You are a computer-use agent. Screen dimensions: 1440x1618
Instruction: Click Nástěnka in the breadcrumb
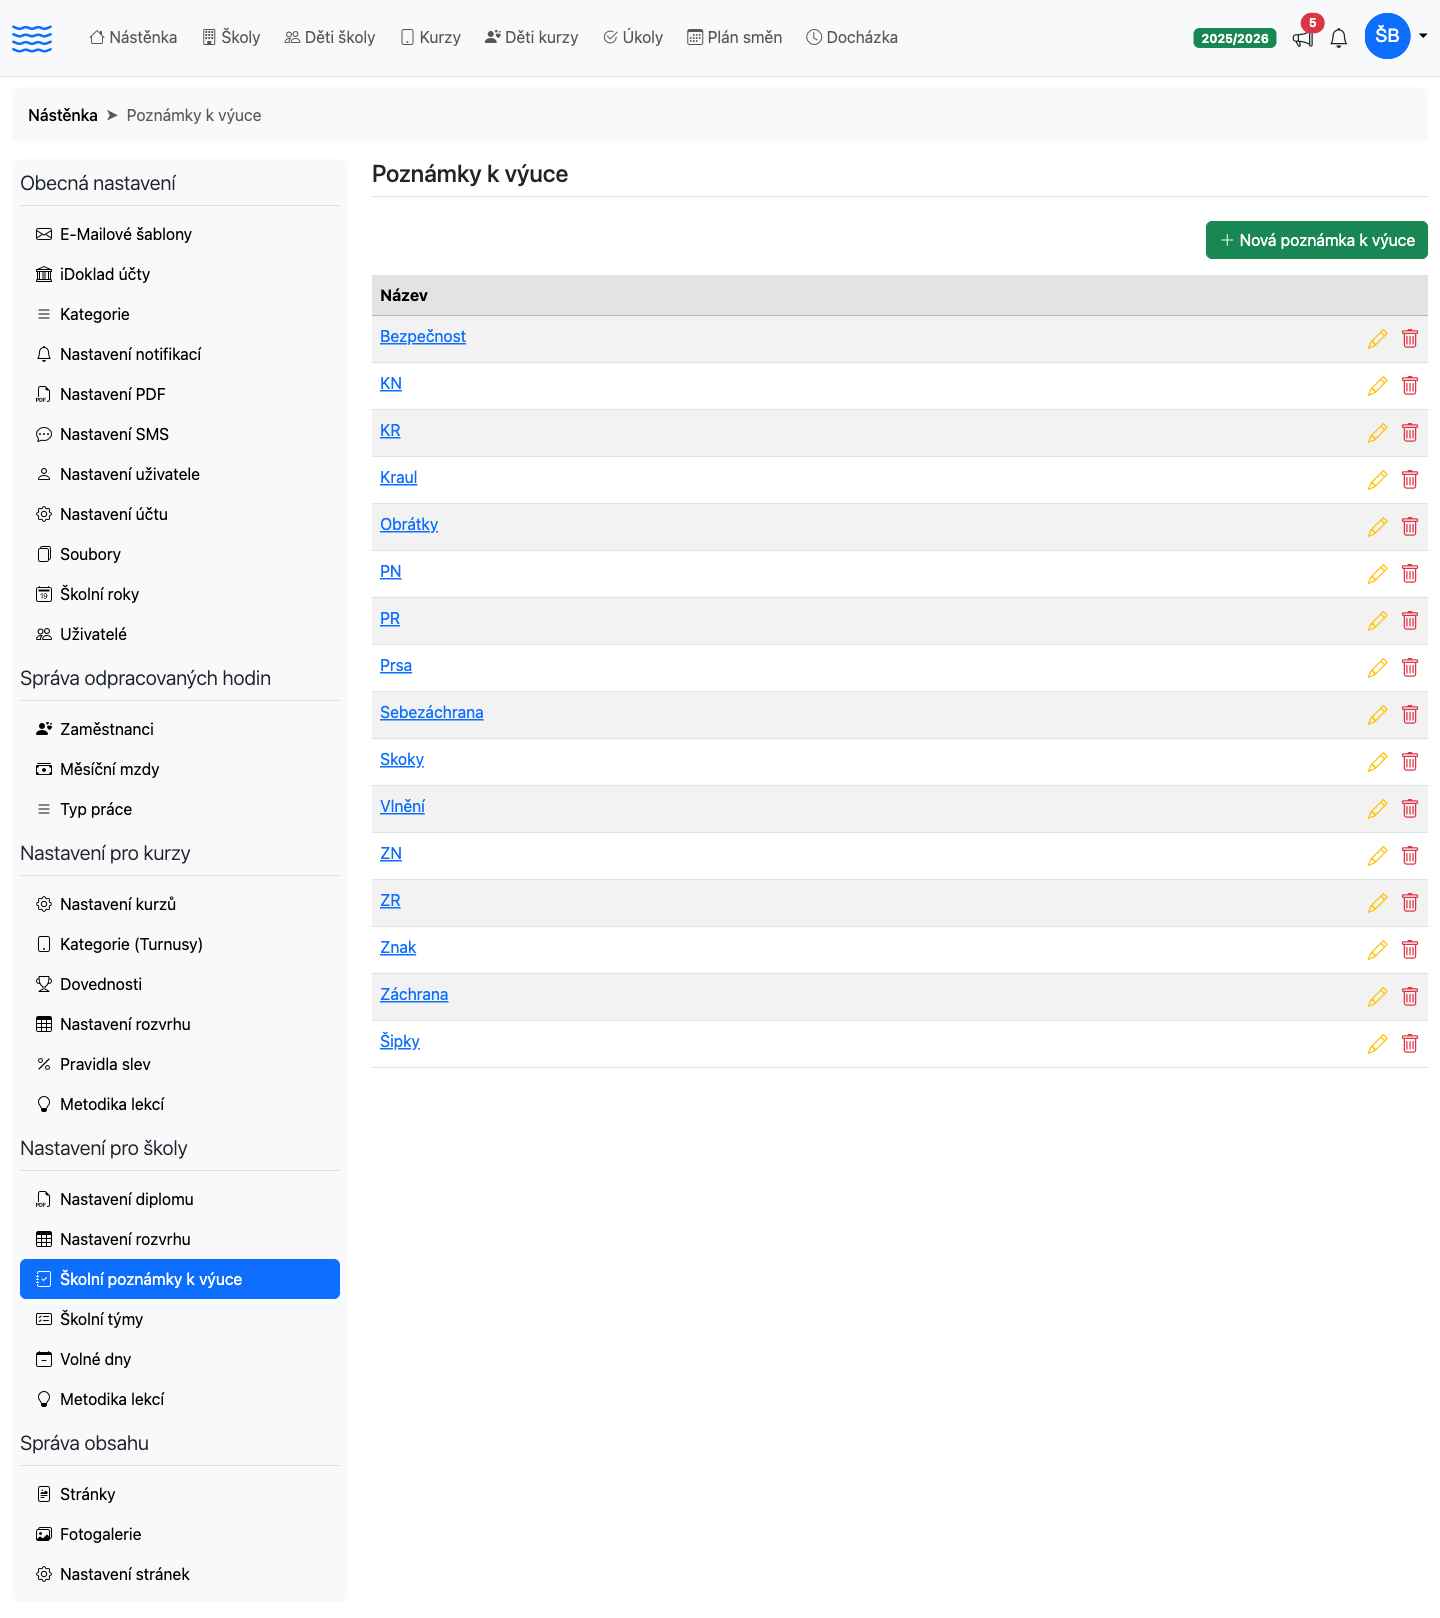[63, 115]
